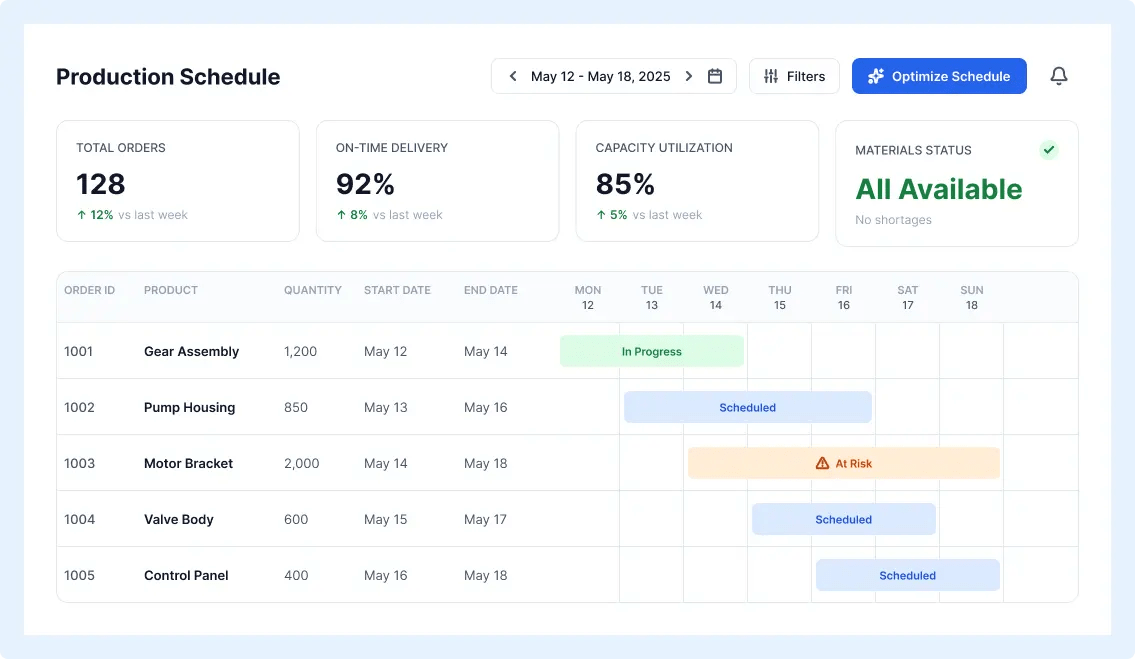Click the sliders icon in Filters

pyautogui.click(x=771, y=76)
